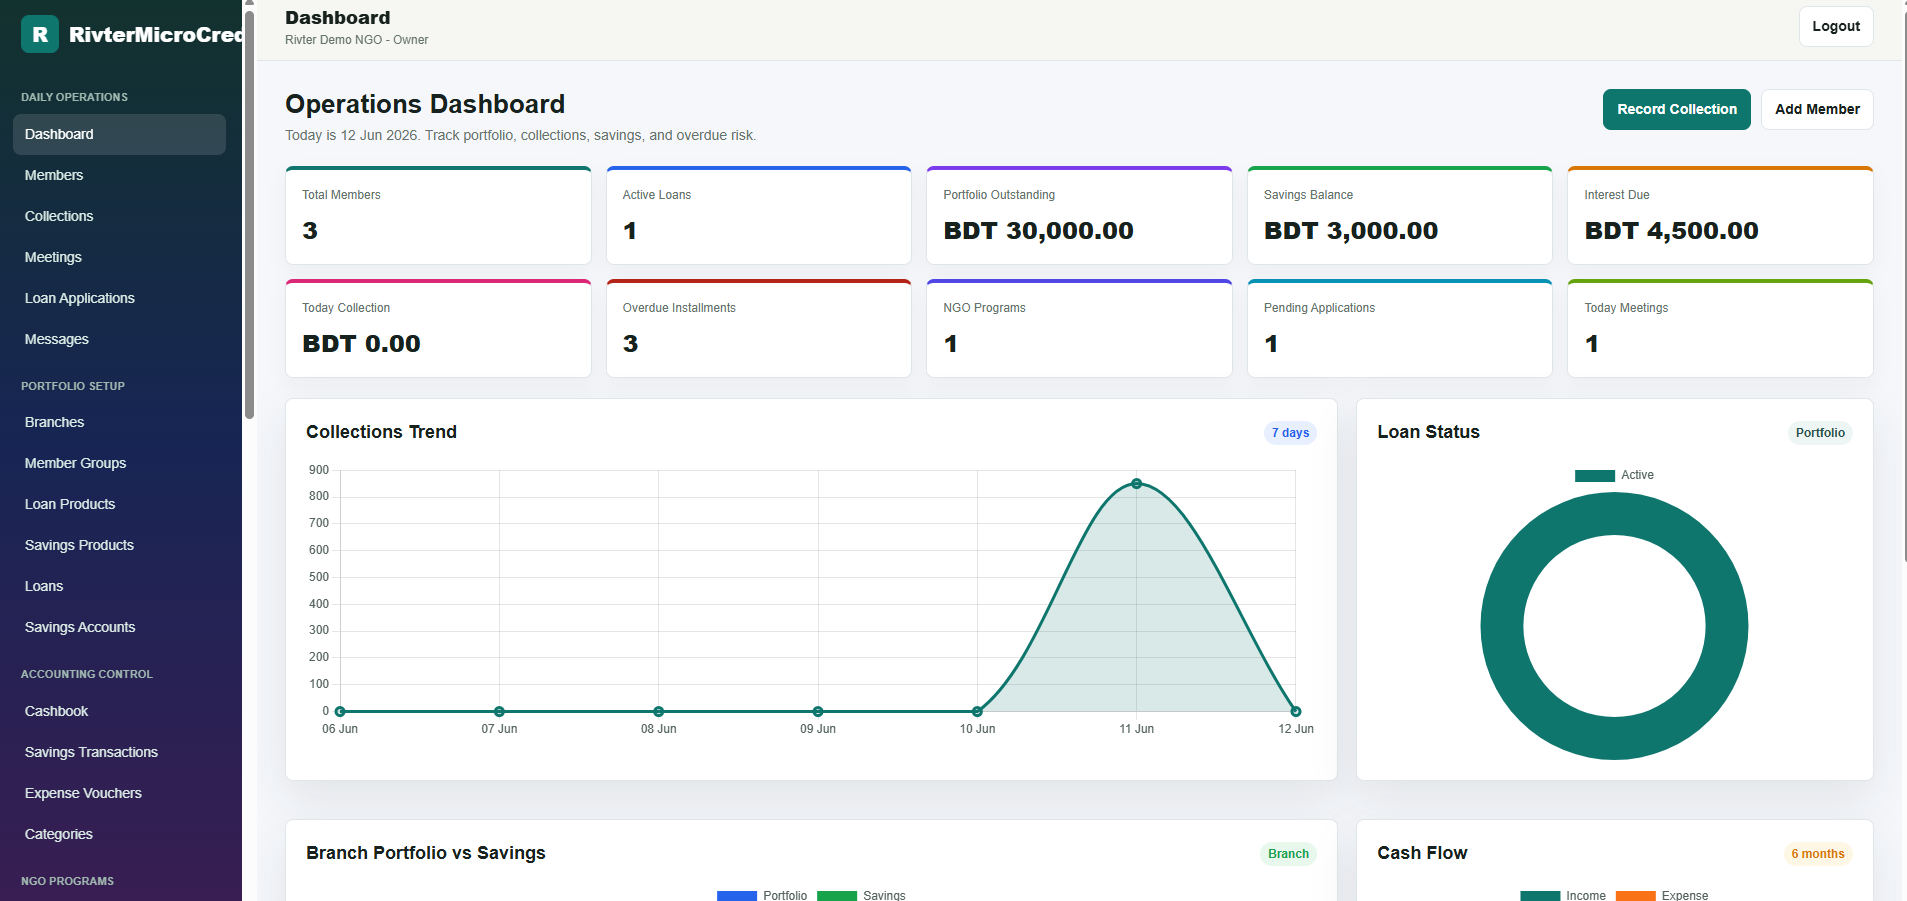Click the Record Collection button
Viewport: 1907px width, 901px height.
[1677, 109]
